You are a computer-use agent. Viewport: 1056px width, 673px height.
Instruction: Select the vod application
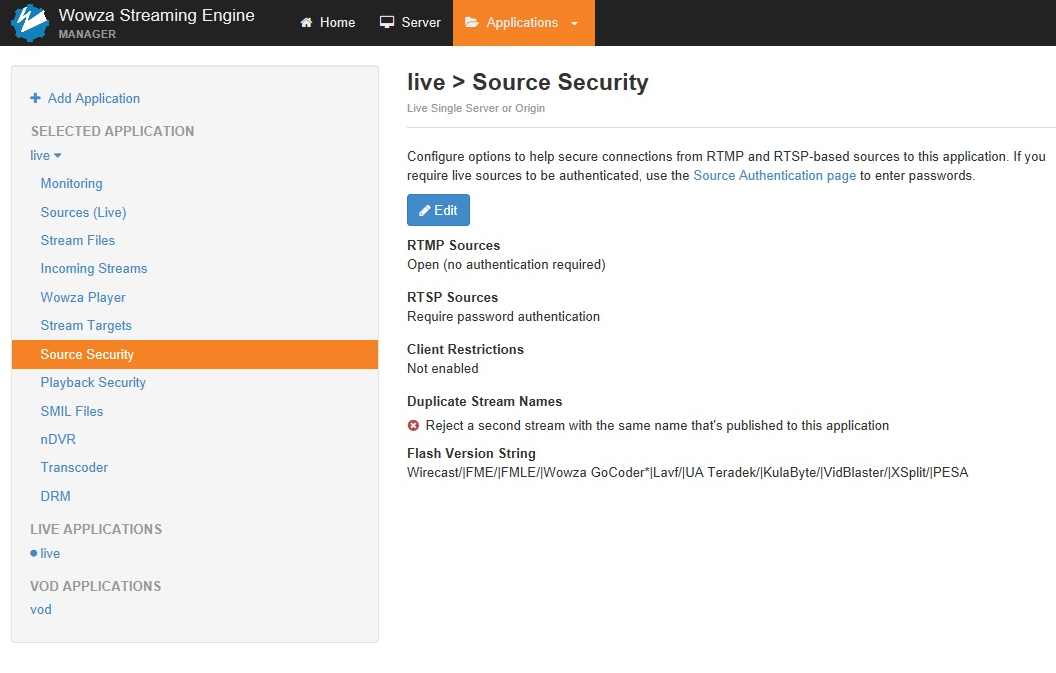(x=41, y=609)
